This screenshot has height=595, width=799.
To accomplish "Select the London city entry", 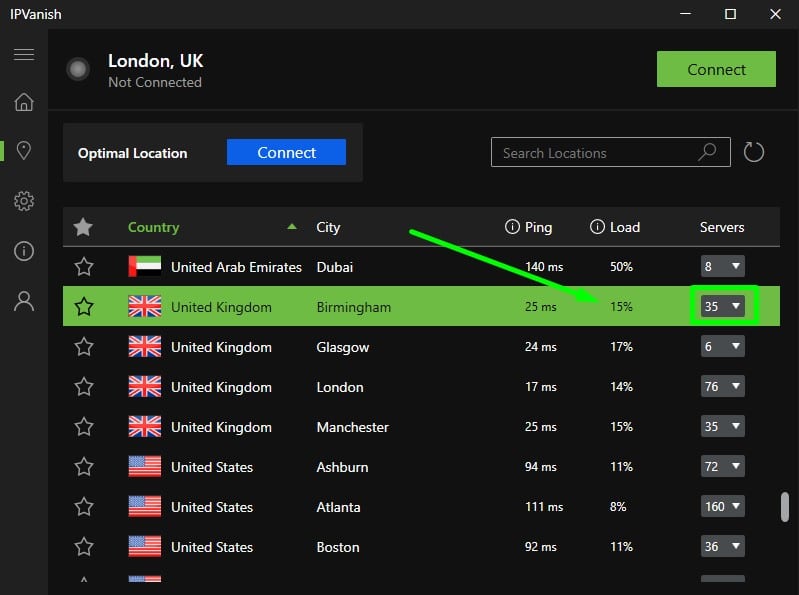I will pyautogui.click(x=340, y=387).
